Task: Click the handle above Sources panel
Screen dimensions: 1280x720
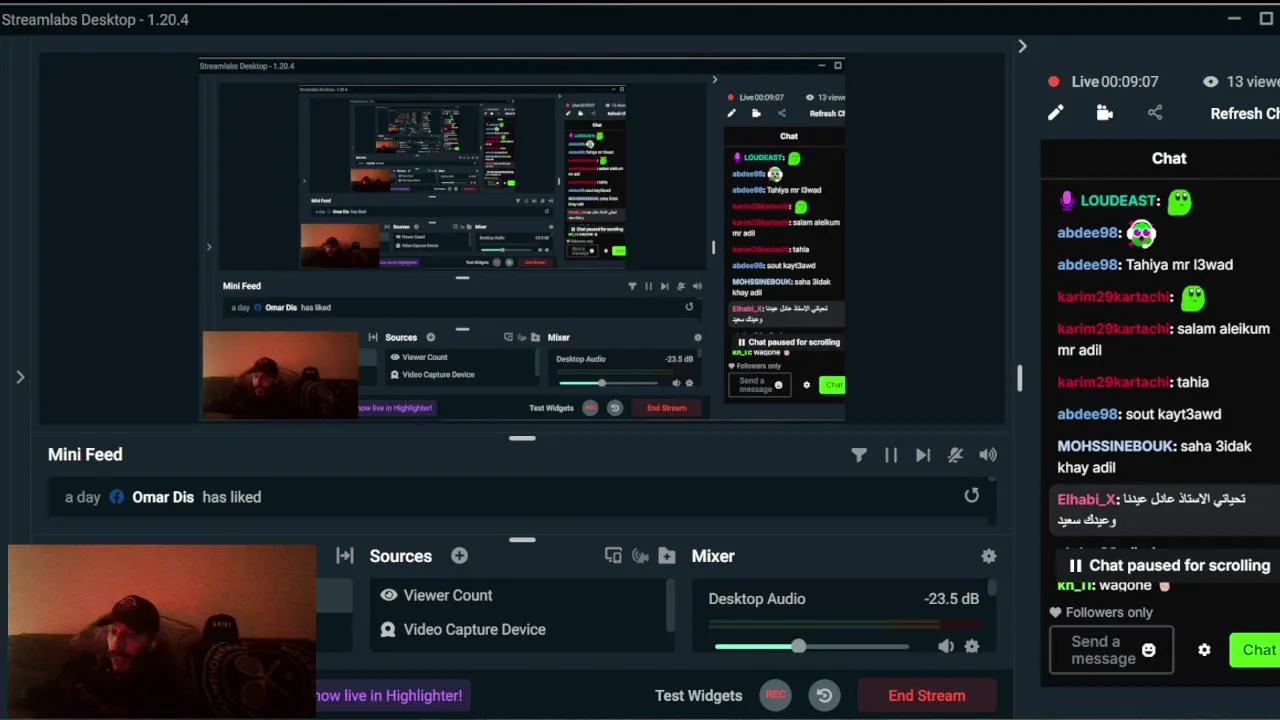Action: 522,540
